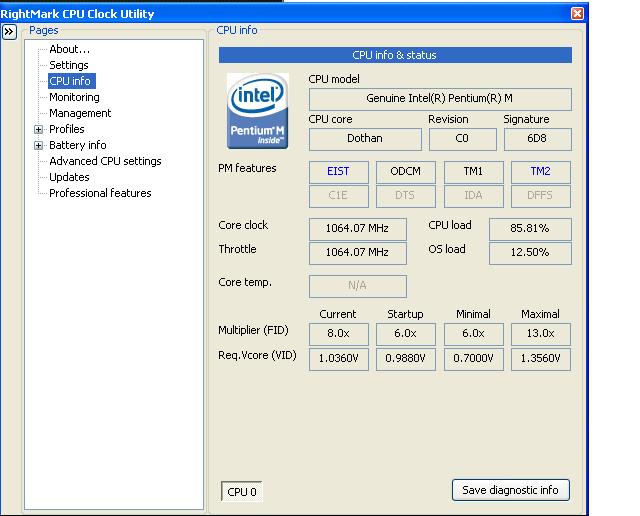640x516 pixels.
Task: Click the CPU model field
Action: (440, 99)
